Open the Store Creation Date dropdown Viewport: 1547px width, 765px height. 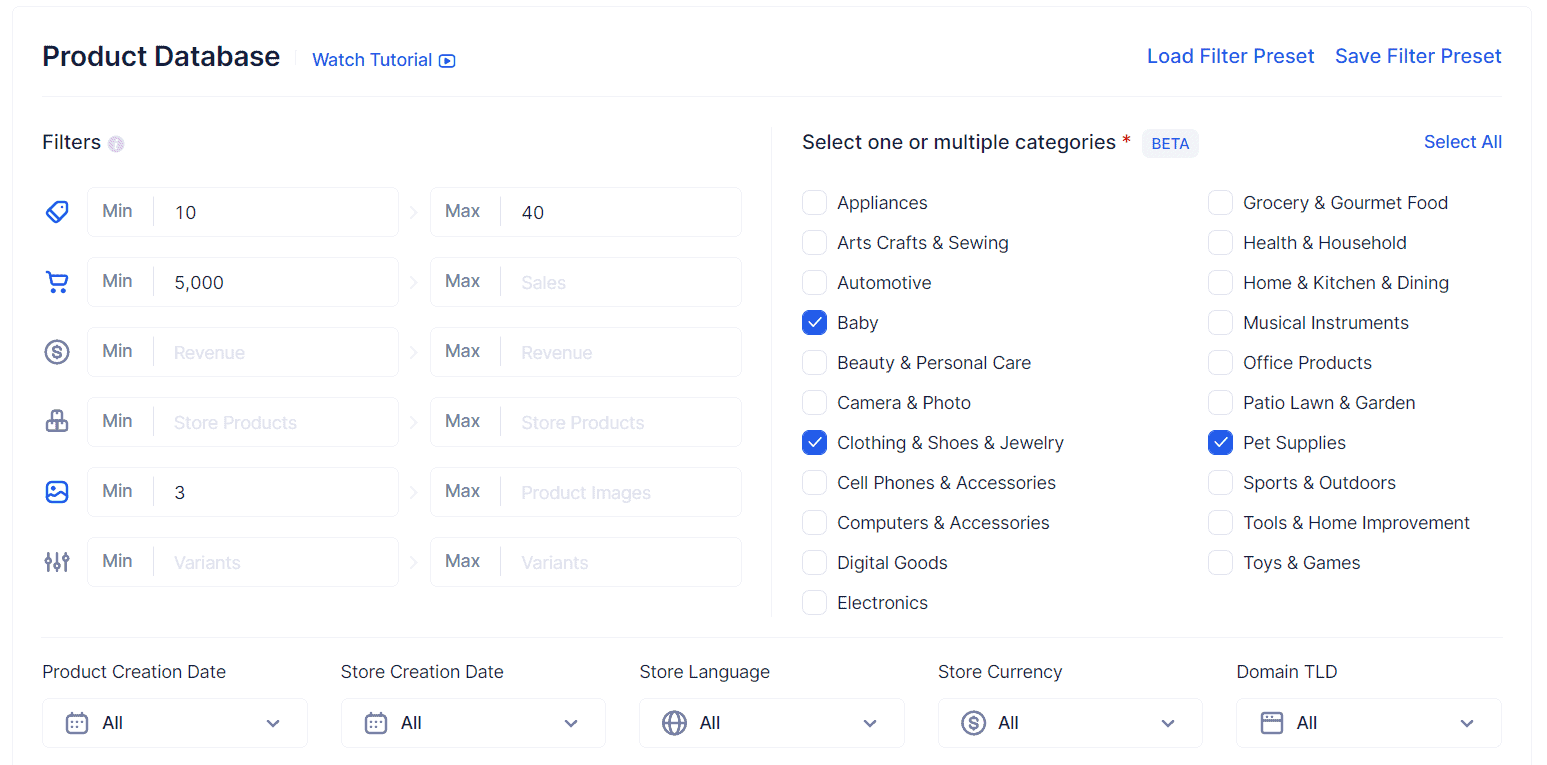pos(472,722)
